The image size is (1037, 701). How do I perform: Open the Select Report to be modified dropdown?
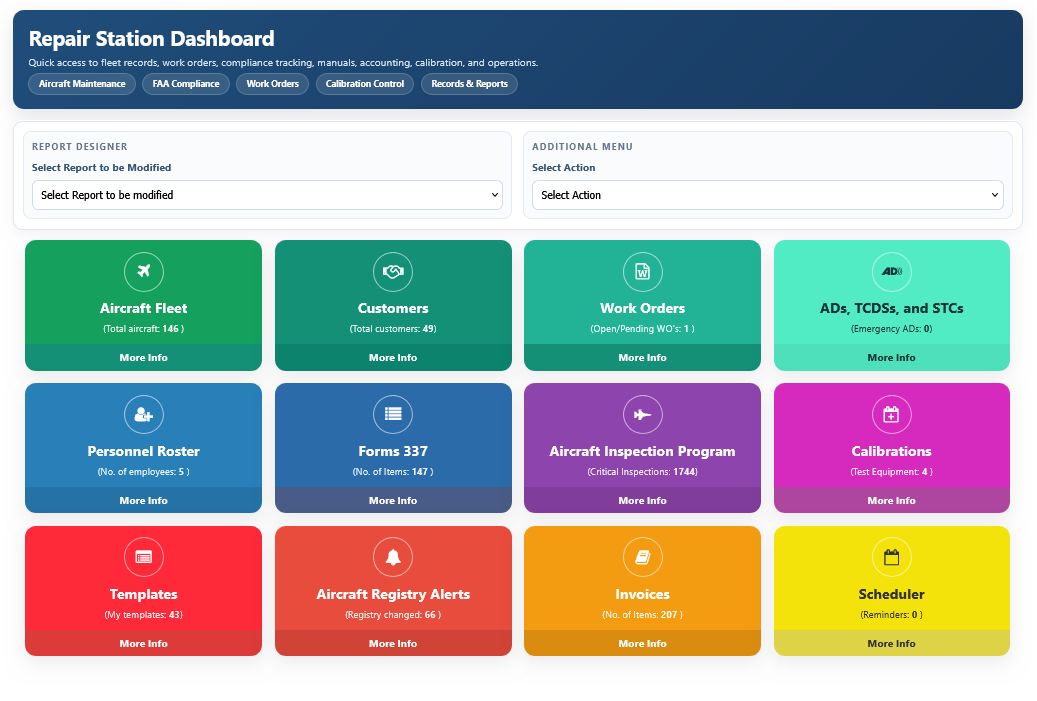(x=268, y=195)
